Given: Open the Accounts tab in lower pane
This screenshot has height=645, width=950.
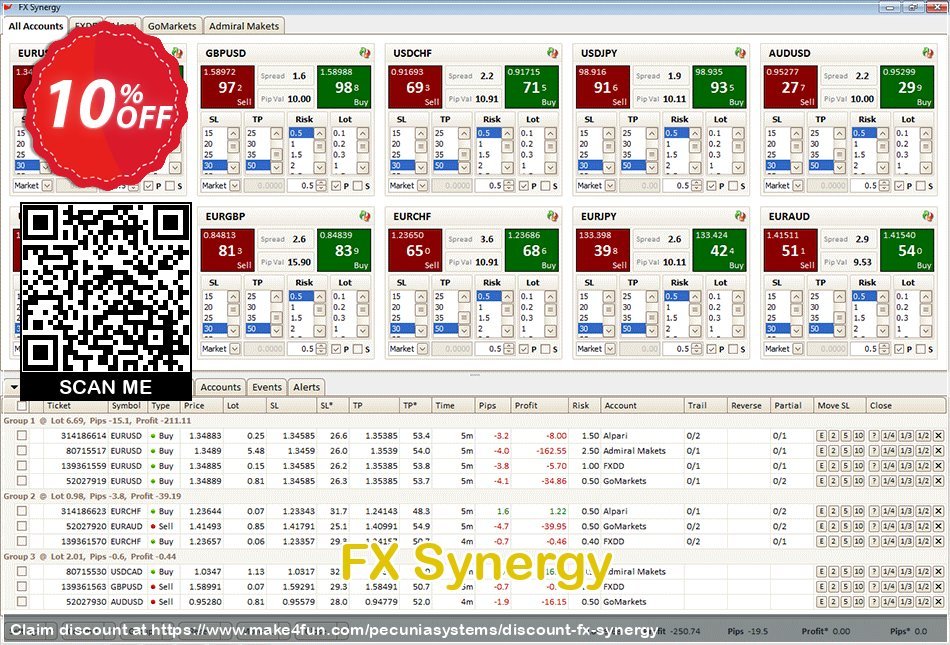Looking at the screenshot, I should point(221,387).
